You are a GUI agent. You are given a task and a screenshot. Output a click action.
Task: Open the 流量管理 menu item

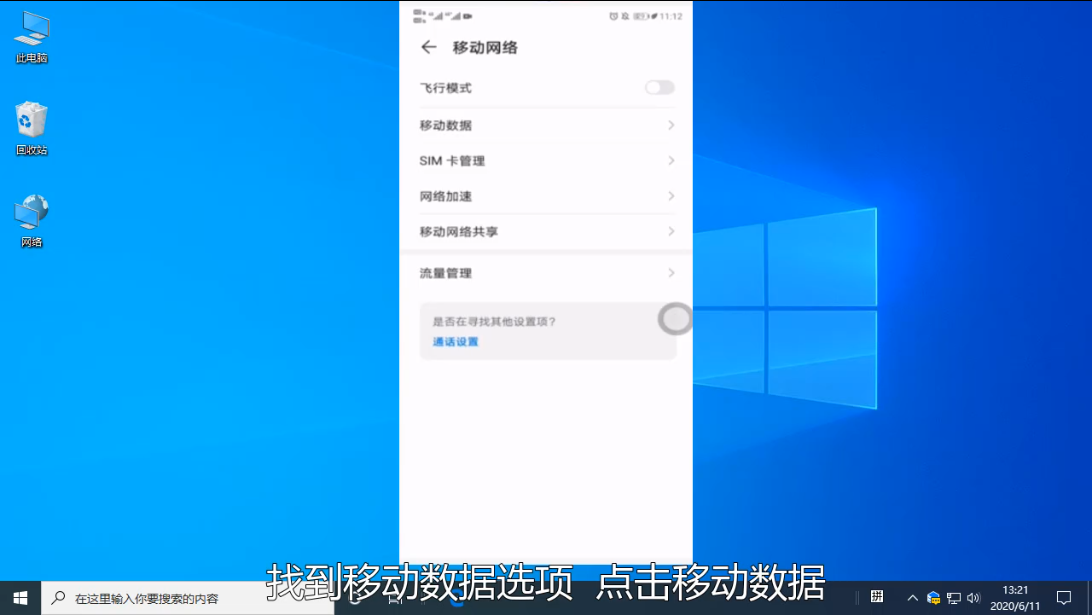tap(446, 273)
